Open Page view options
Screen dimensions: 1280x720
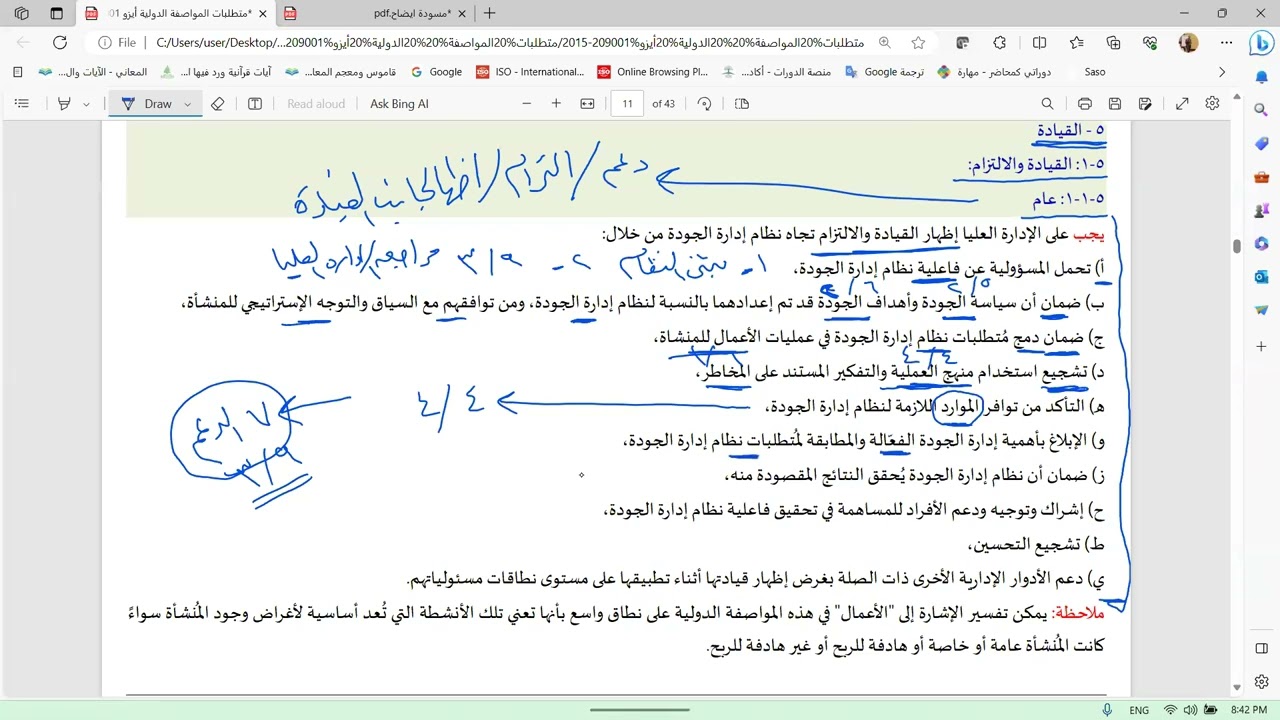click(x=742, y=104)
